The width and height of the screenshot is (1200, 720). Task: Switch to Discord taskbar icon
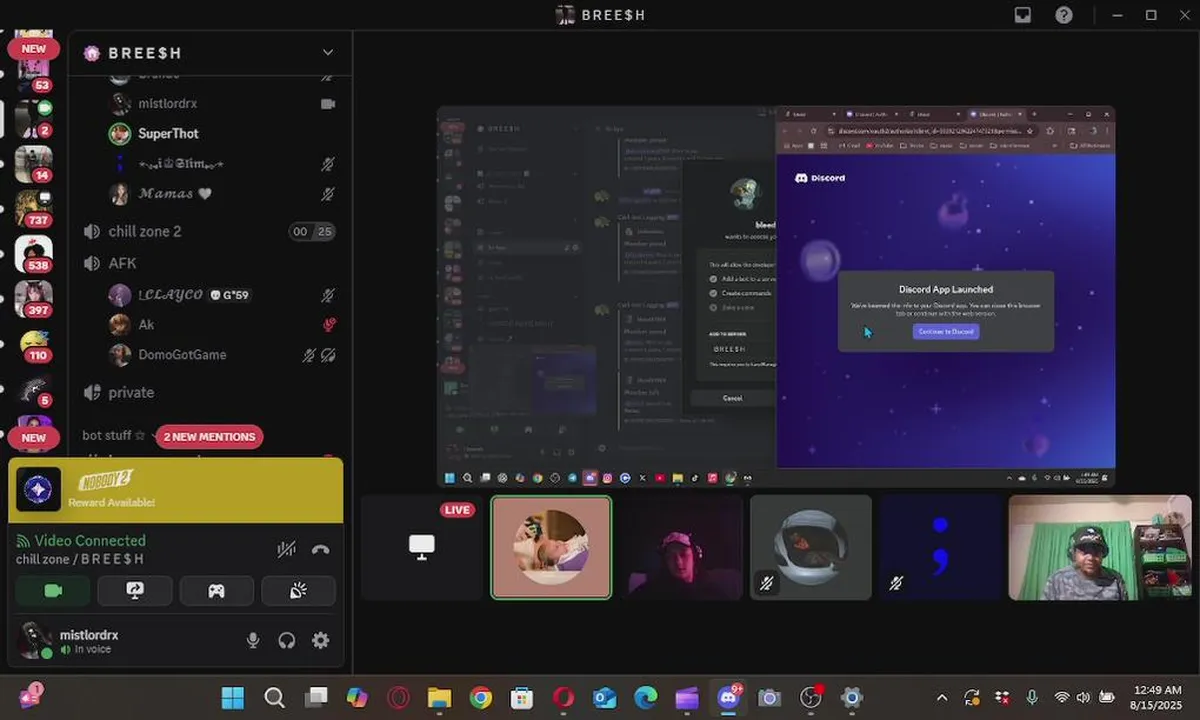729,698
